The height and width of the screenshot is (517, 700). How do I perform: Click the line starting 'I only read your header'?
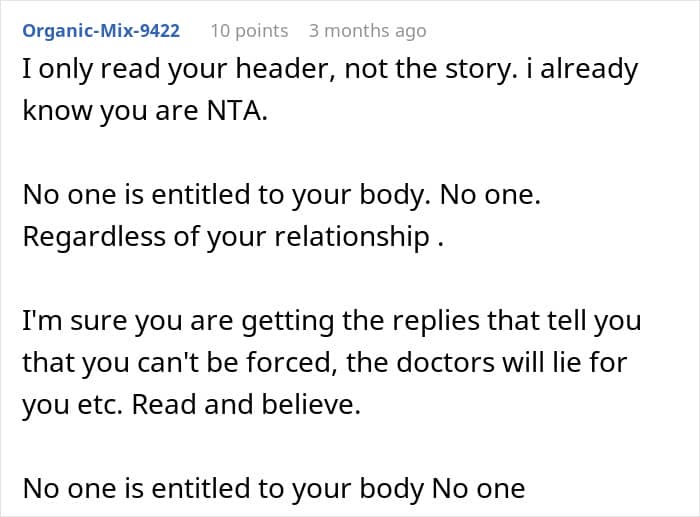click(330, 69)
